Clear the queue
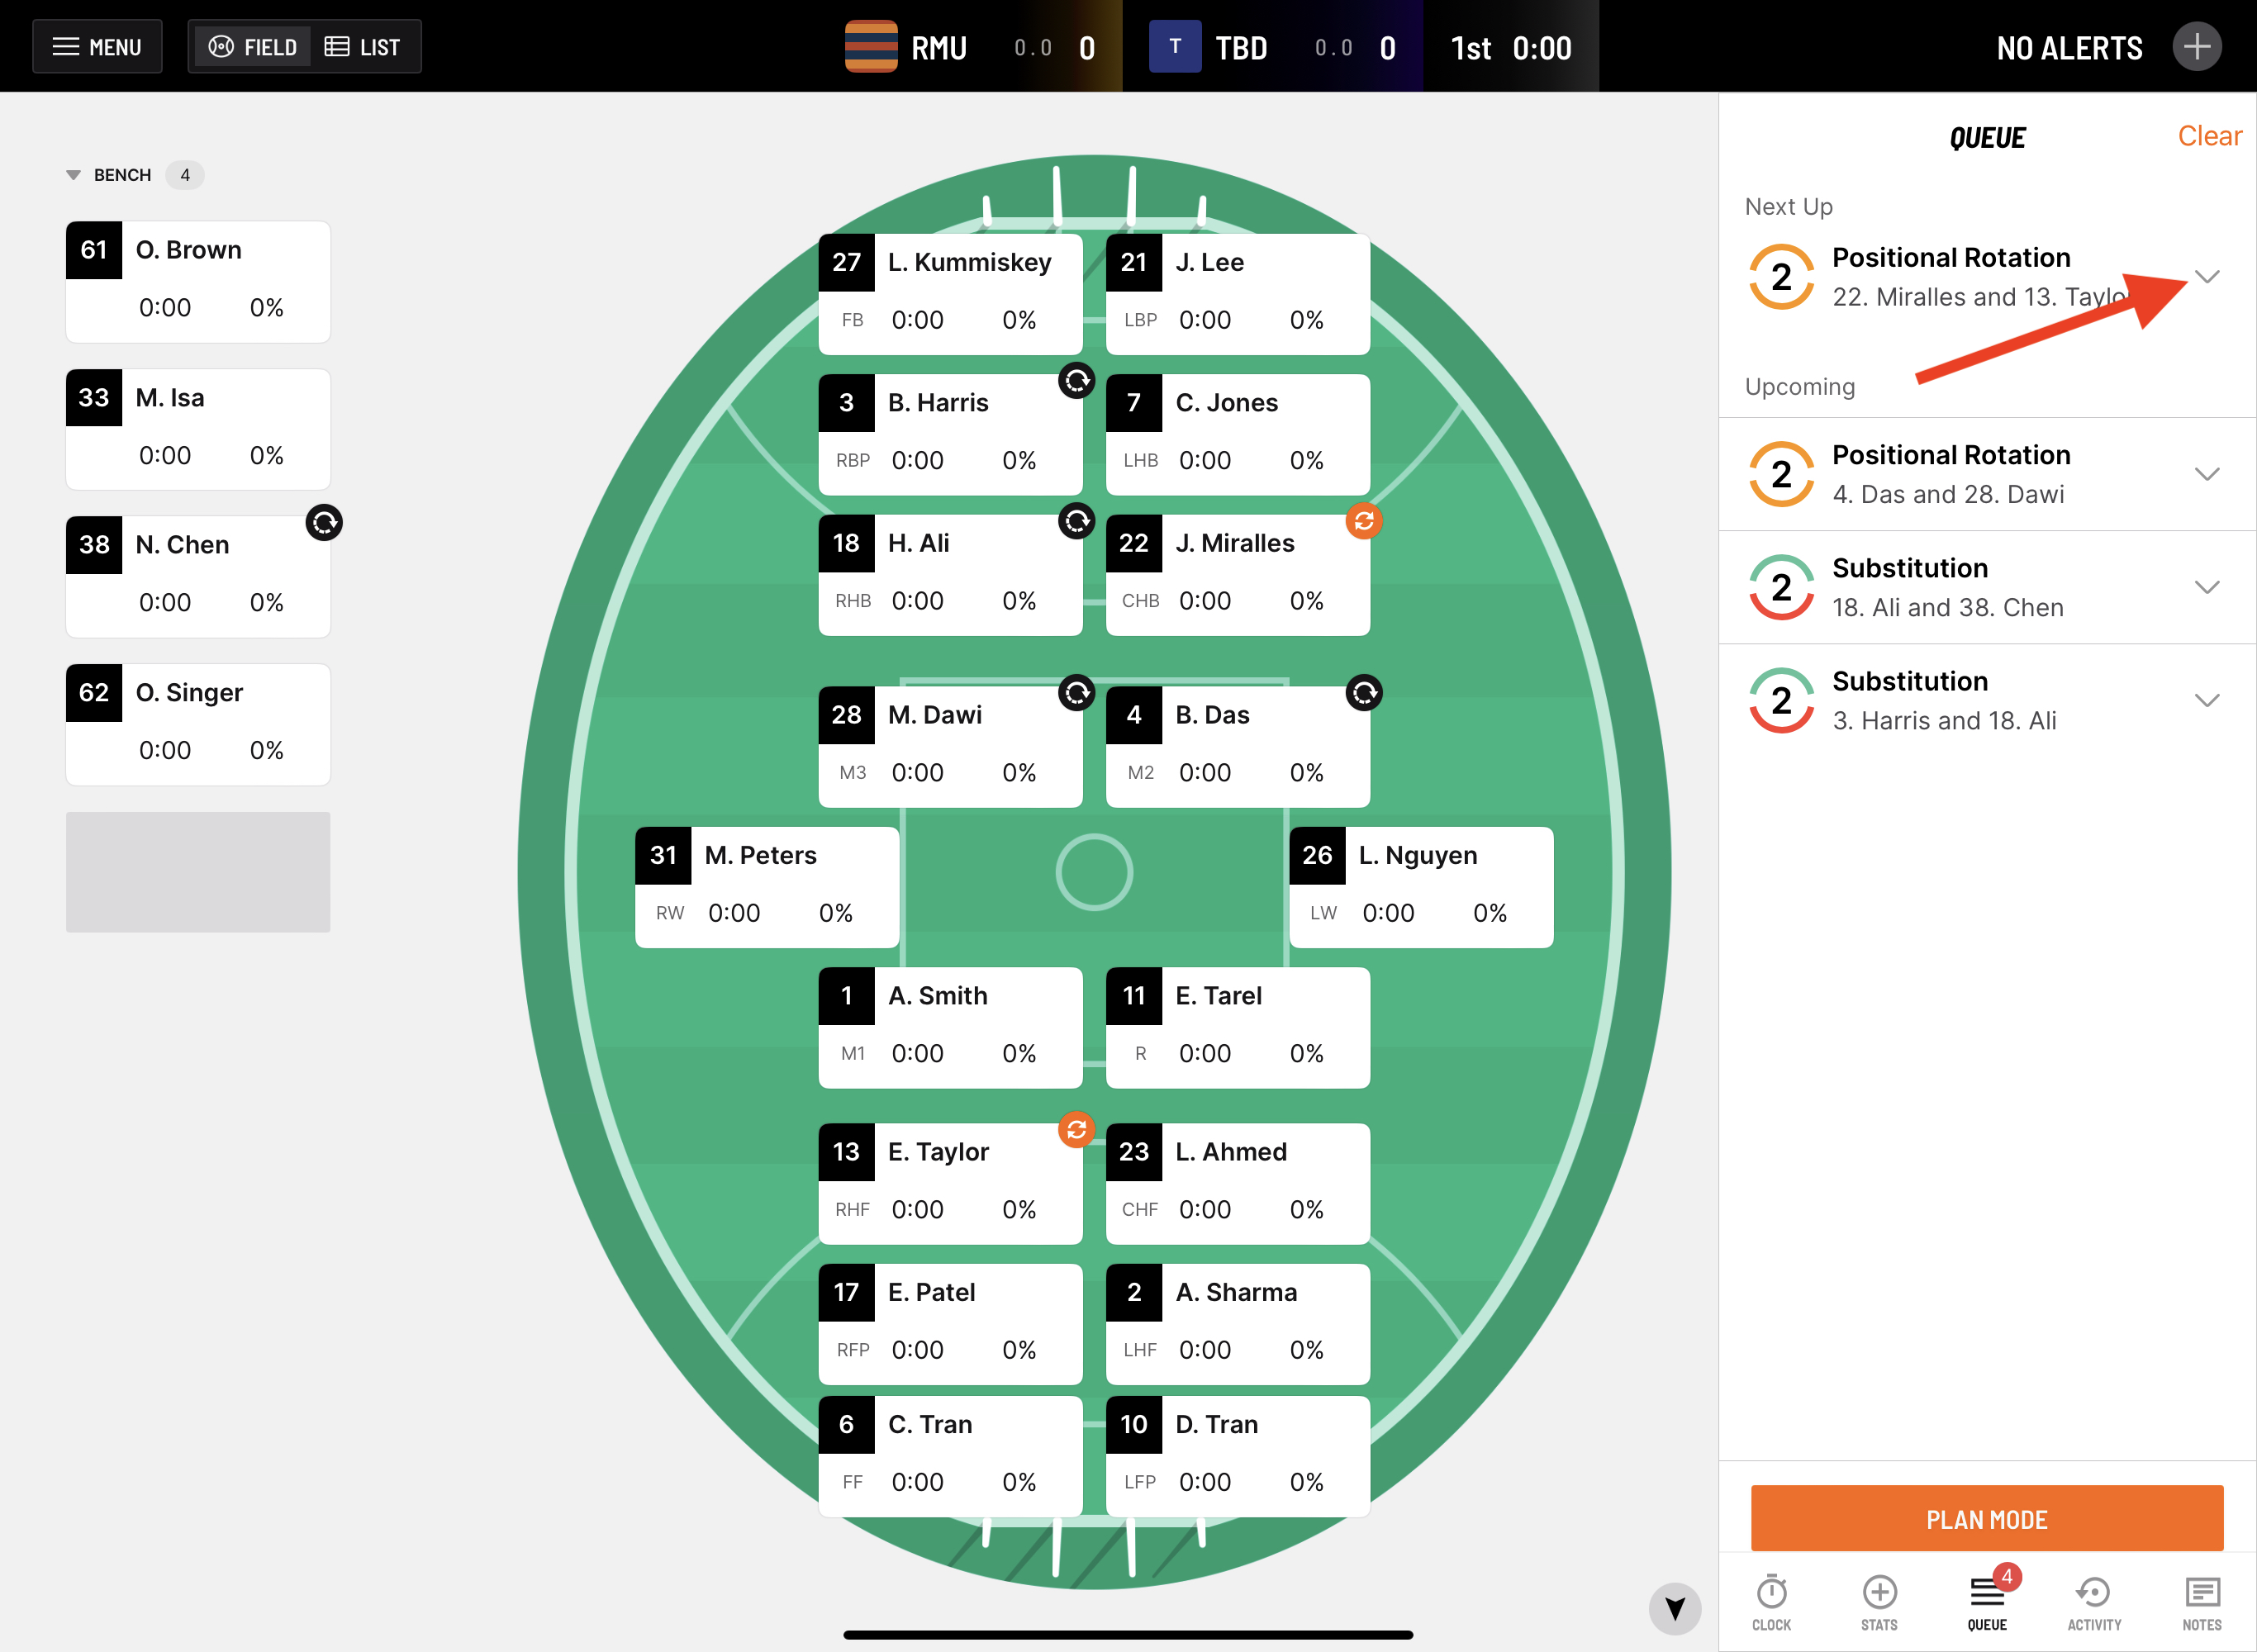Viewport: 2257px width, 1652px height. tap(2208, 136)
